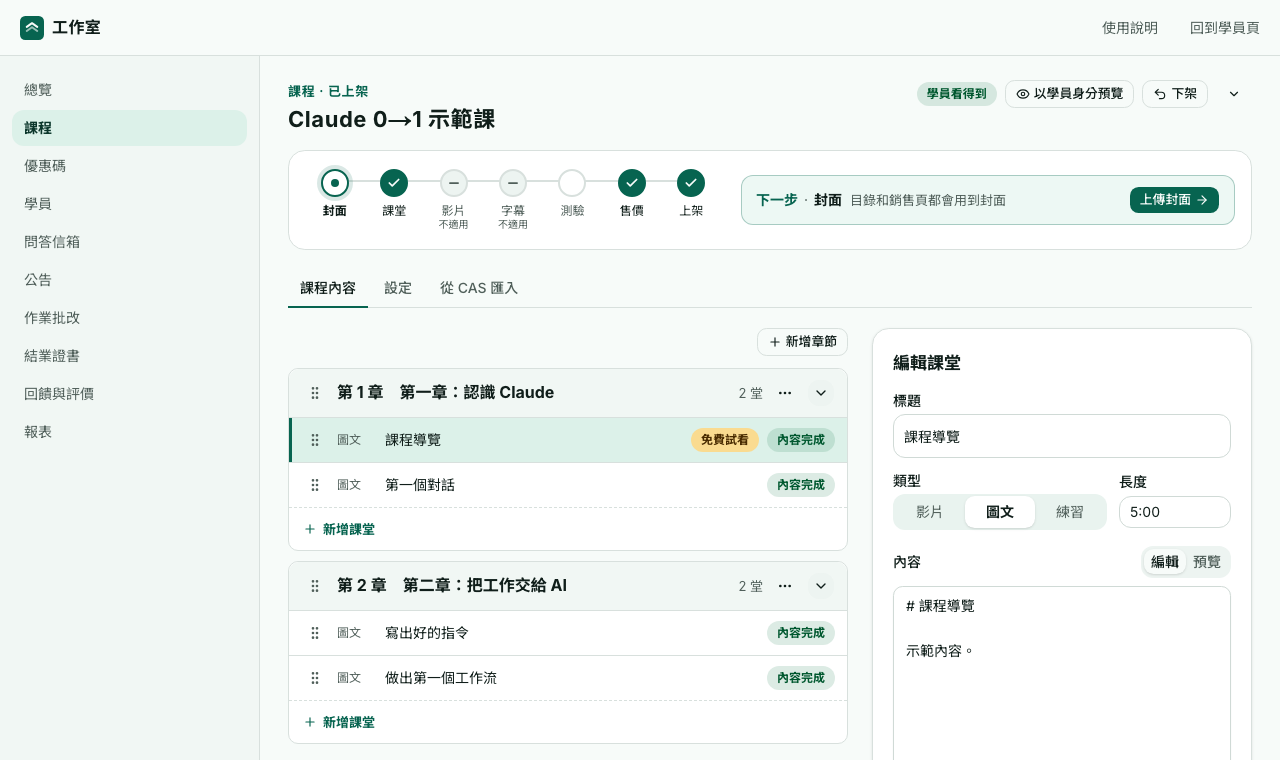The width and height of the screenshot is (1280, 760).
Task: Click 新增章節 button
Action: 802,342
